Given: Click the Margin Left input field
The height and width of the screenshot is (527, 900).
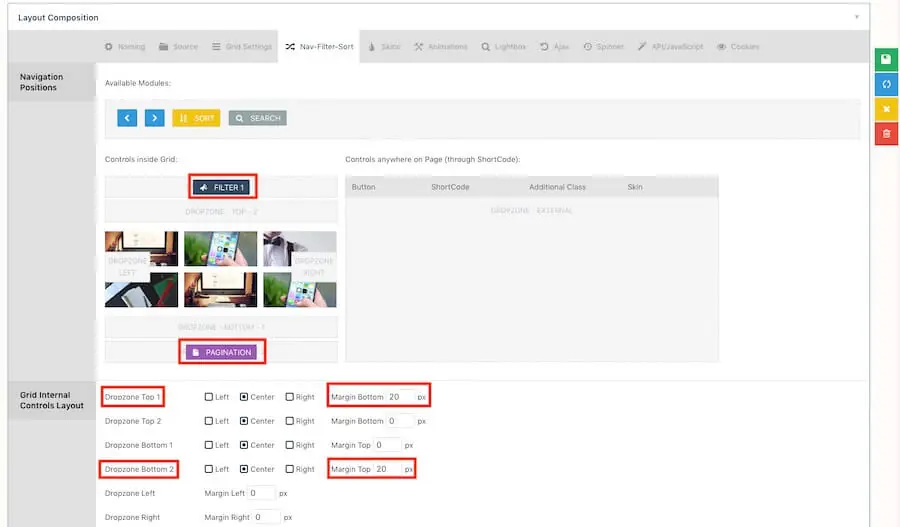Looking at the screenshot, I should 262,493.
